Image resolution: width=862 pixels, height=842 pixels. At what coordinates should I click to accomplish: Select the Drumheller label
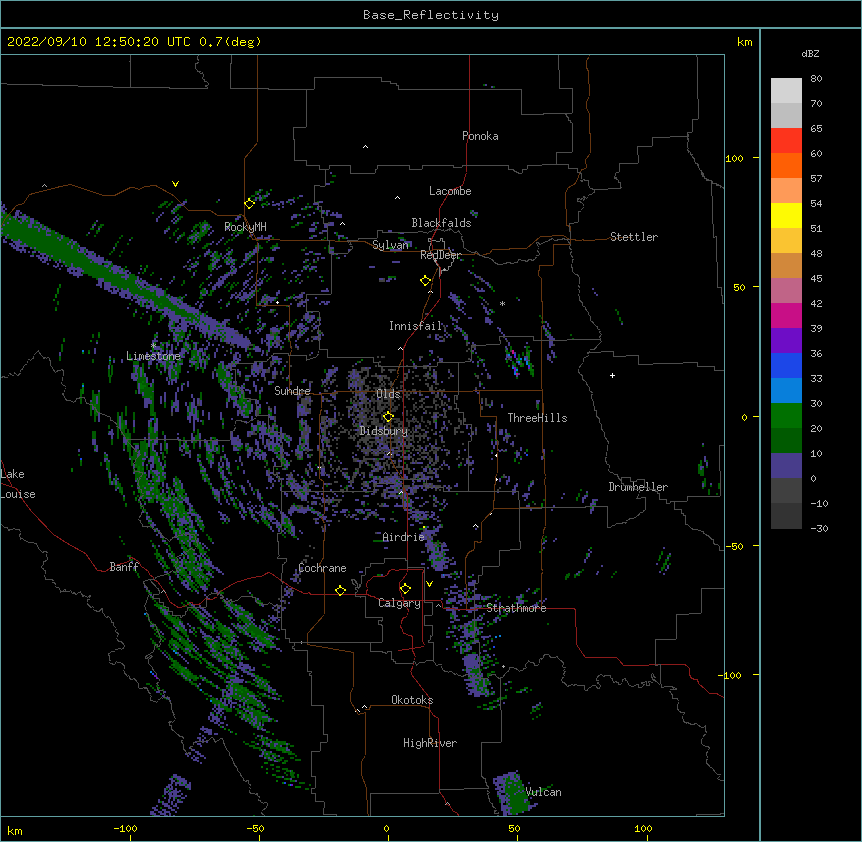(638, 487)
